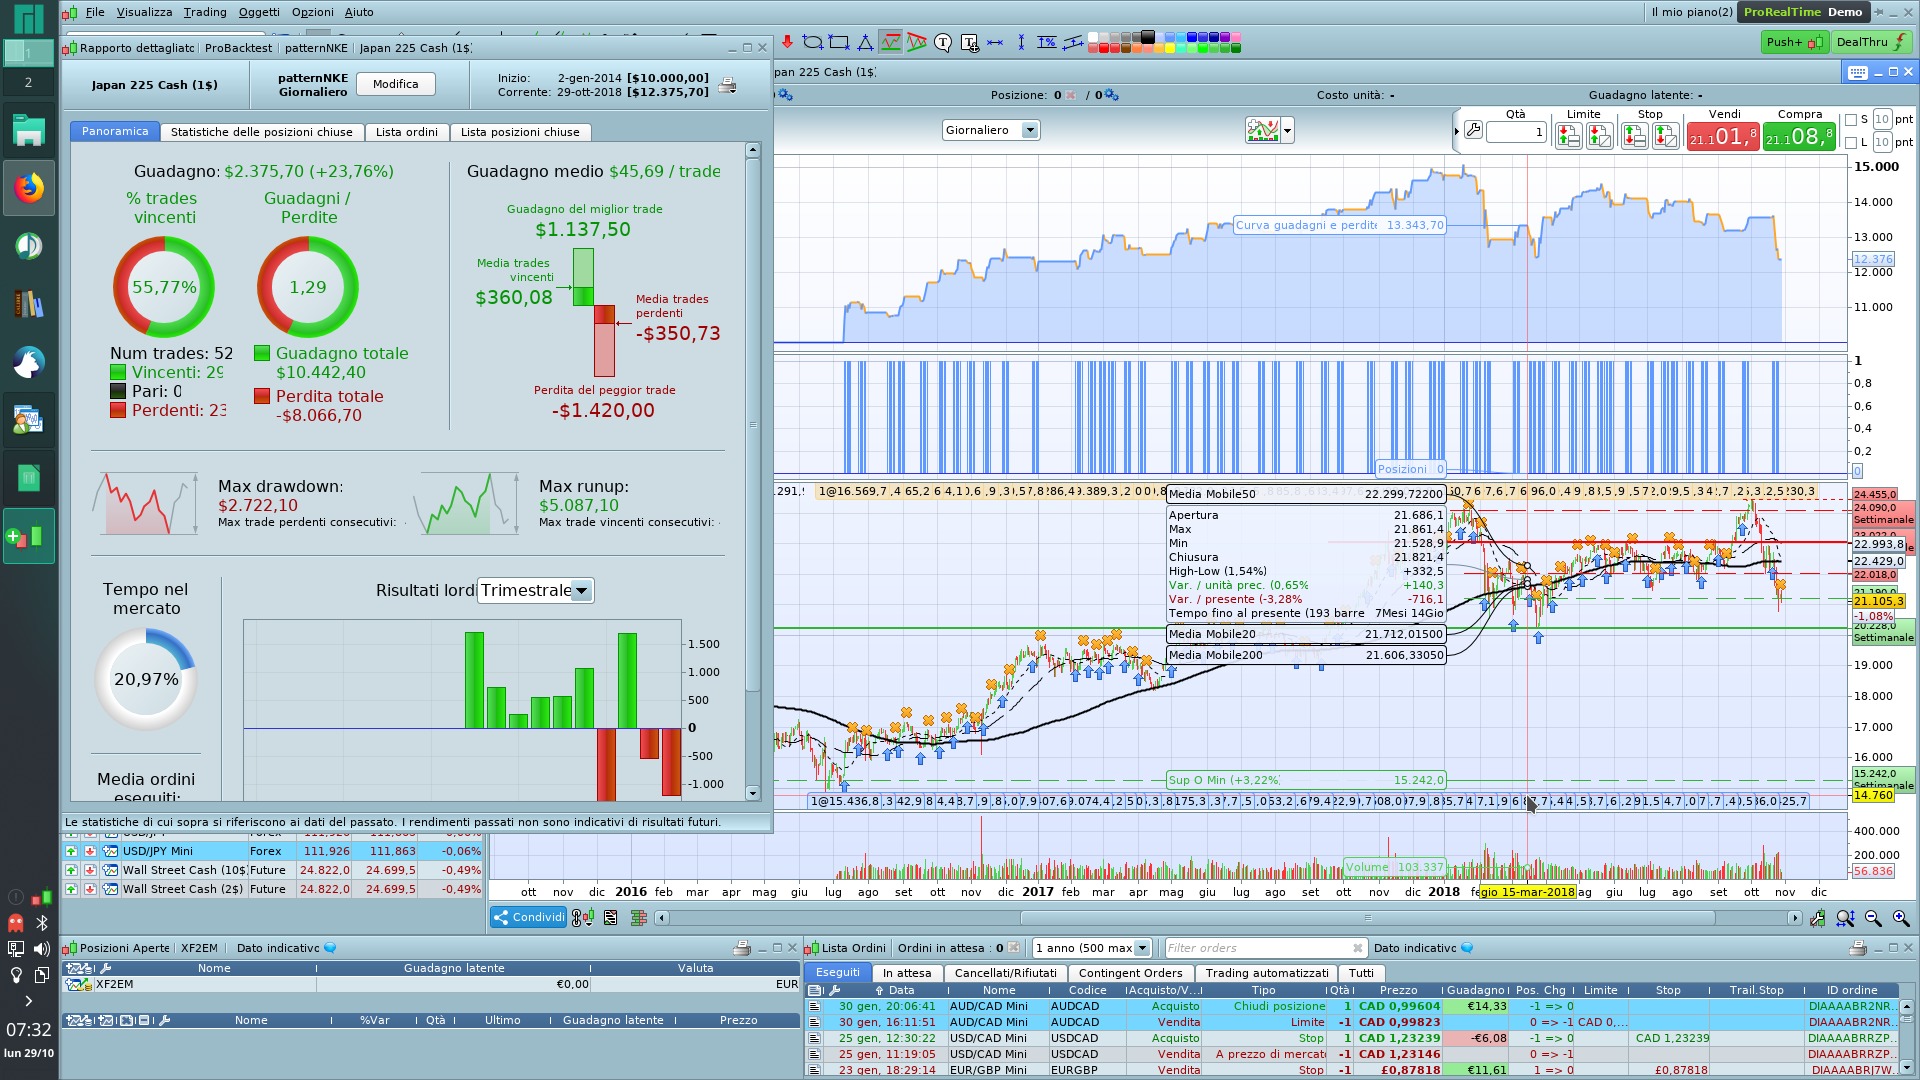Viewport: 1920px width, 1080px height.
Task: Click the Modifica button
Action: (x=395, y=84)
